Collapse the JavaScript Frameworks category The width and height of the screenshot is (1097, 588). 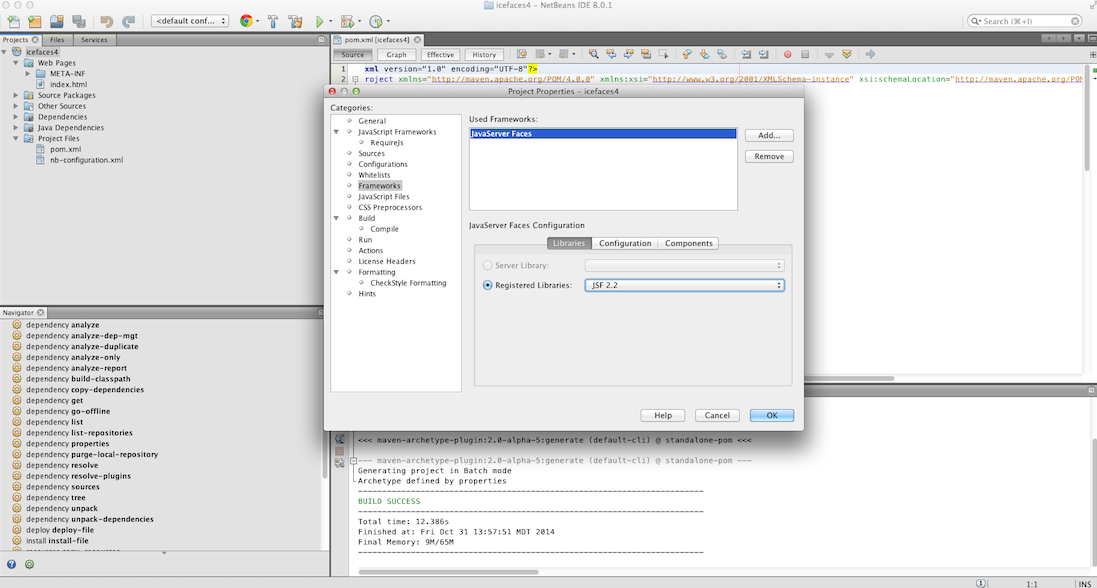337,132
